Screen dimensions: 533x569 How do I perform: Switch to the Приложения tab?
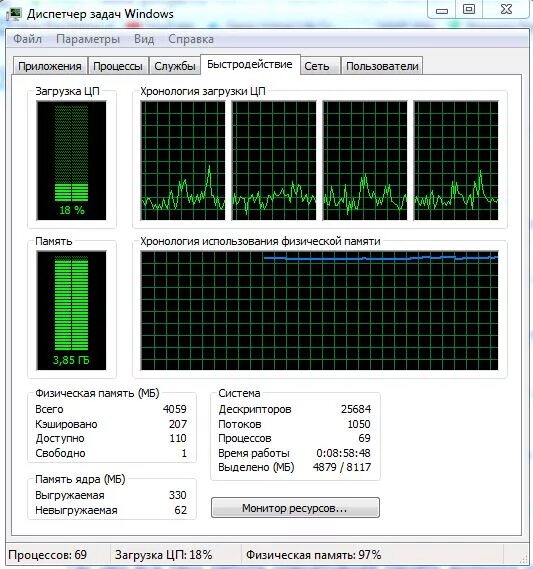tap(50, 66)
